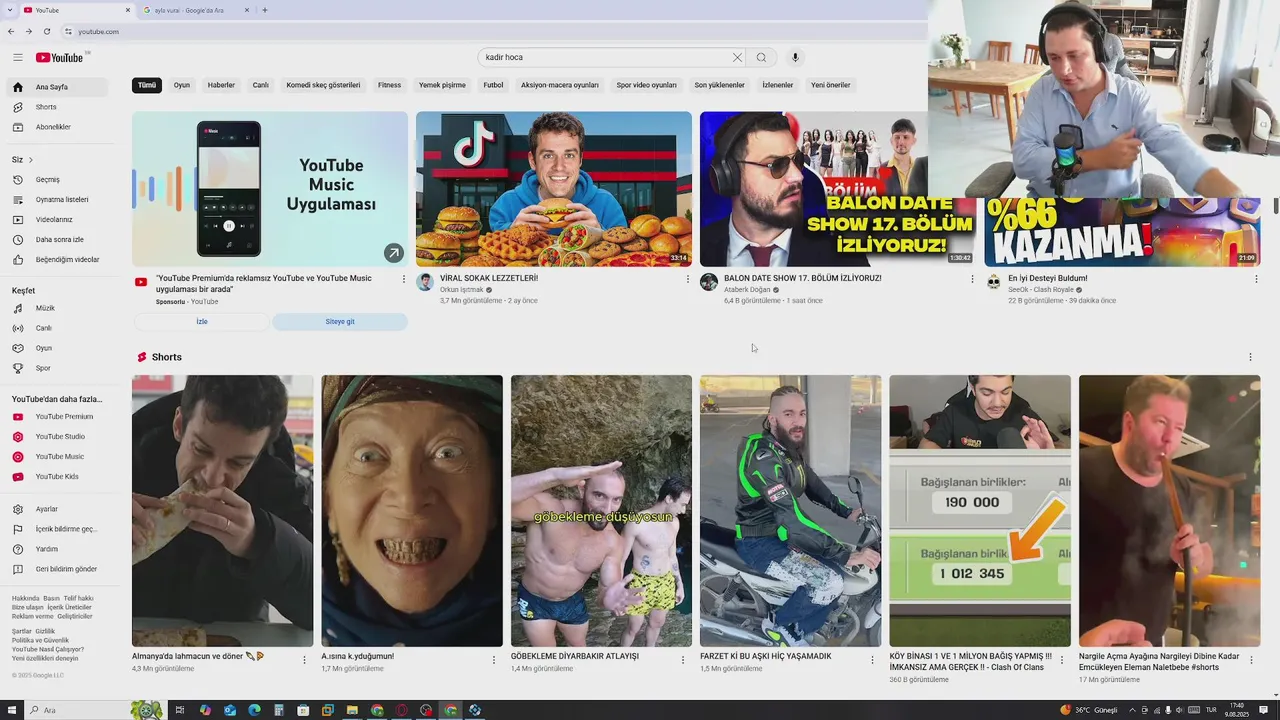Open the VİRAL SOKAK LEZZETLERİ thumbnail
The width and height of the screenshot is (1280, 720).
pos(553,189)
